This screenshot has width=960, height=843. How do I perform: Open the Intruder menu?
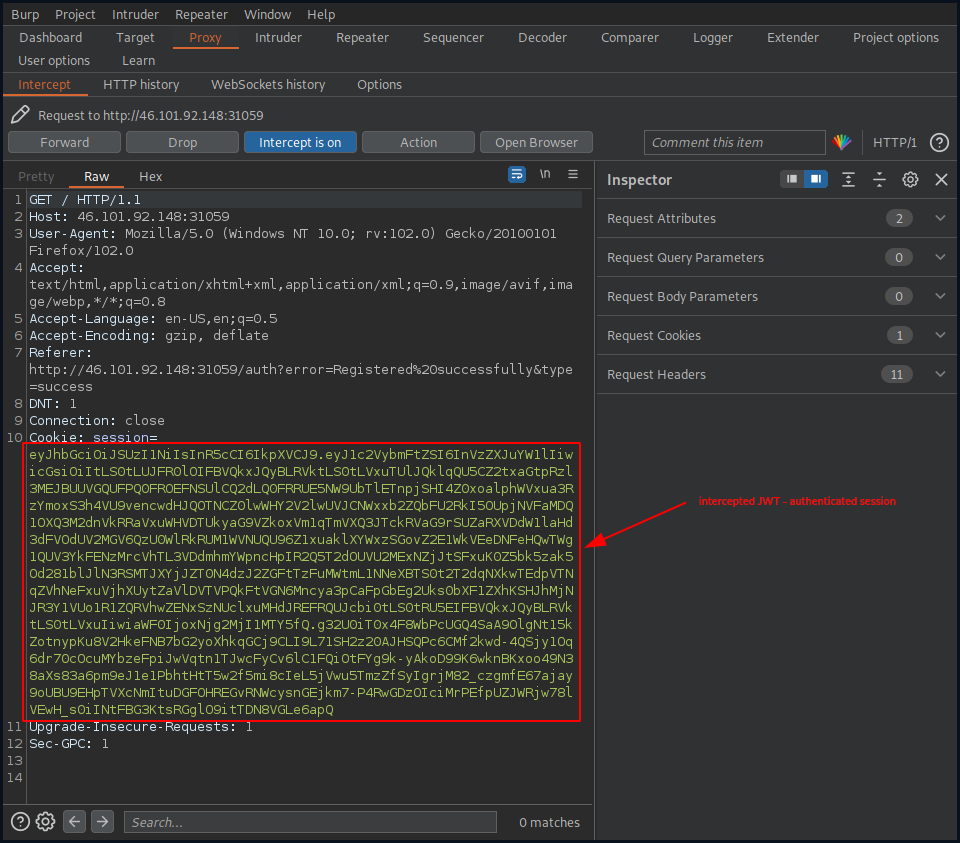coord(135,14)
